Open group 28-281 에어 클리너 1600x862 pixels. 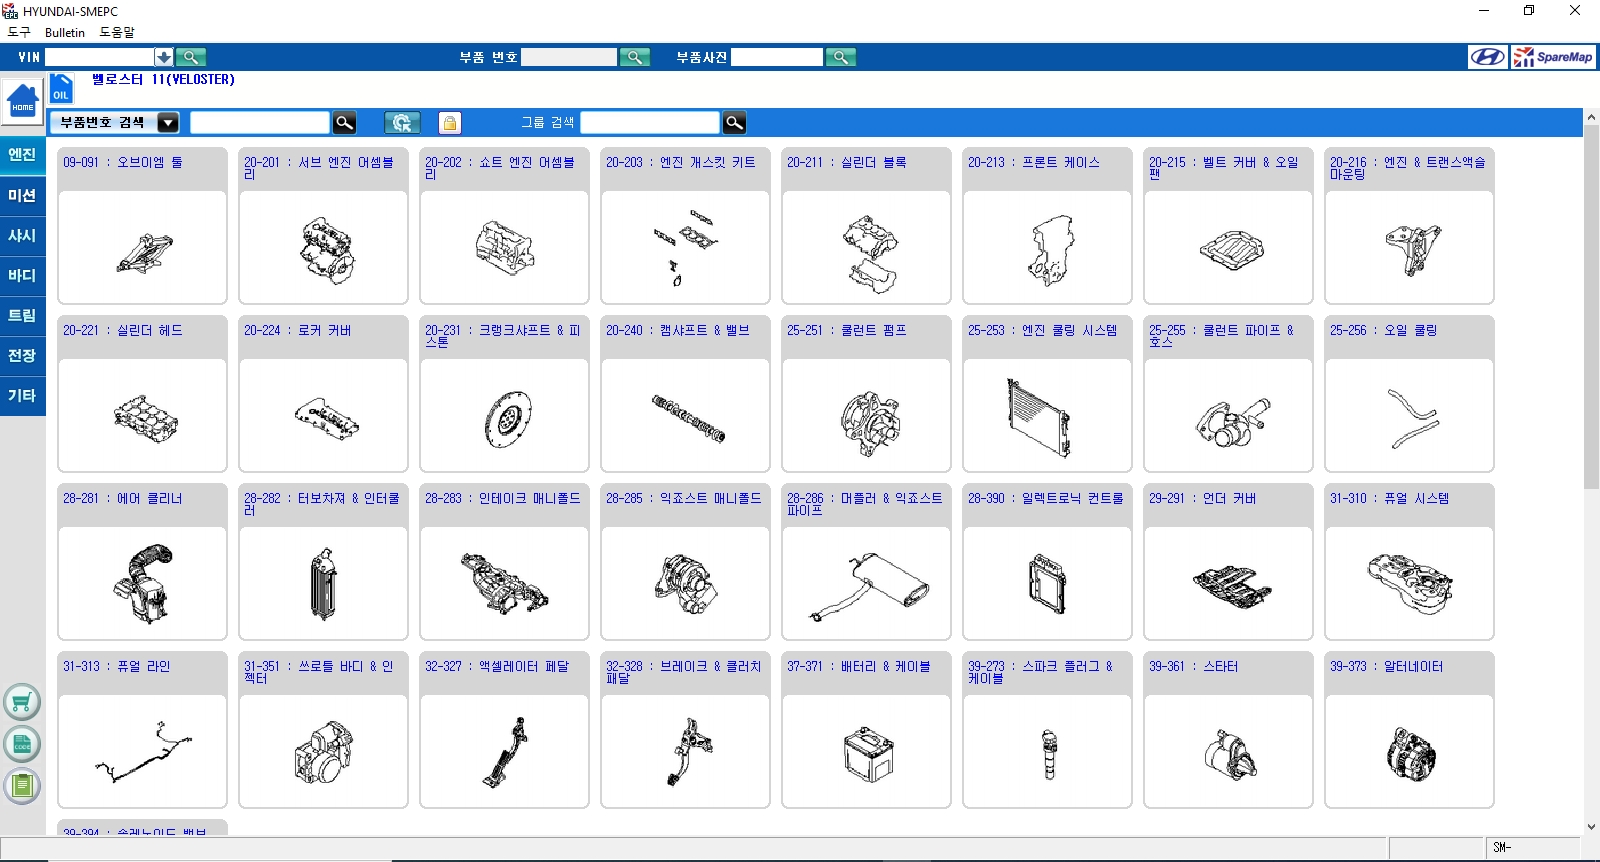(x=142, y=562)
